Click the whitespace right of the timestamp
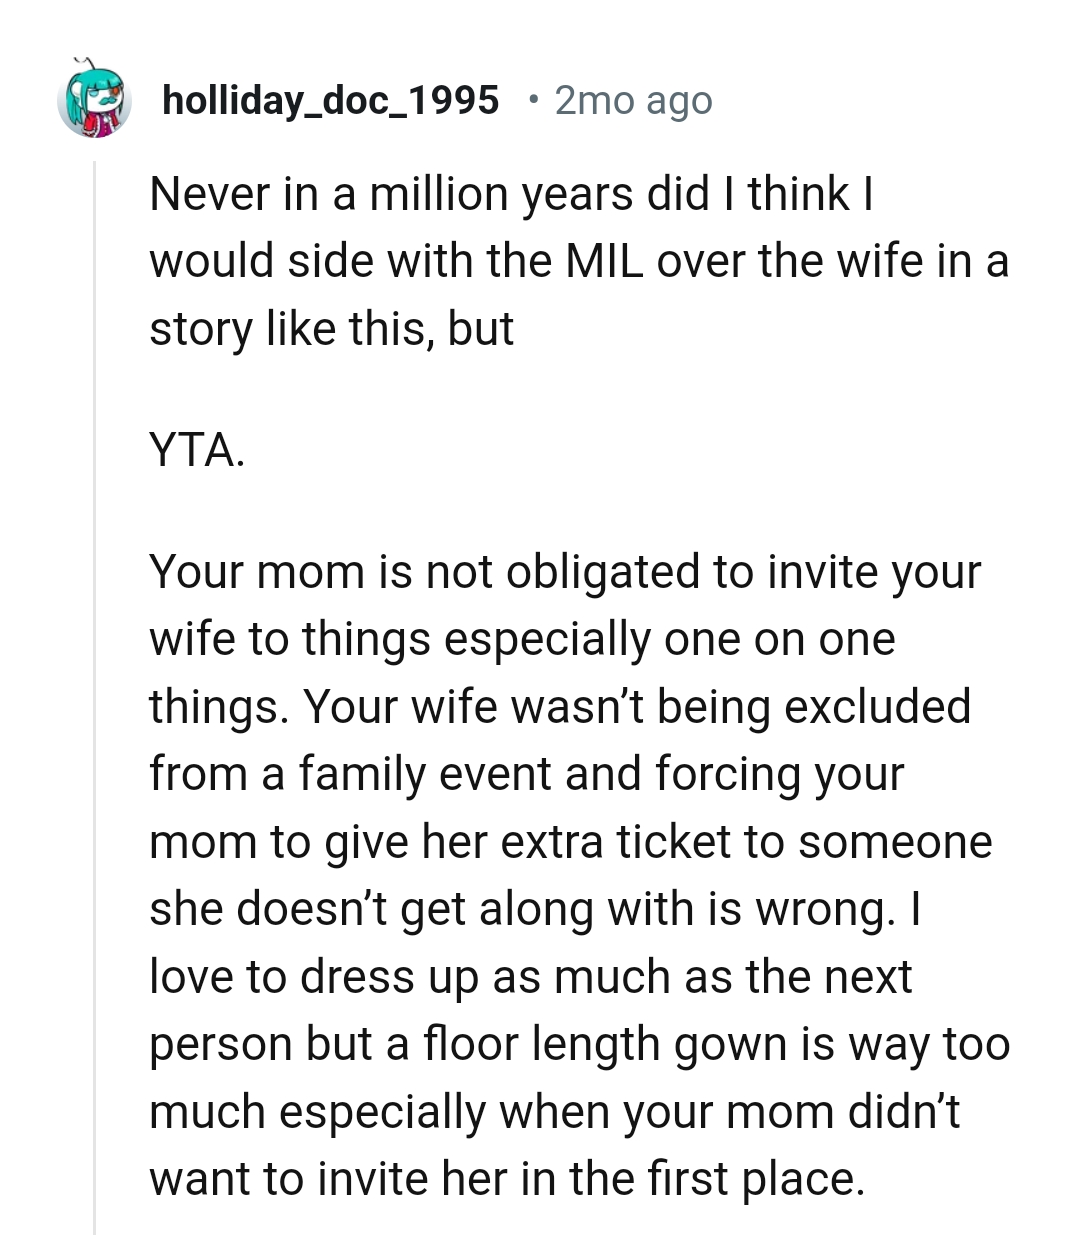 click(850, 100)
